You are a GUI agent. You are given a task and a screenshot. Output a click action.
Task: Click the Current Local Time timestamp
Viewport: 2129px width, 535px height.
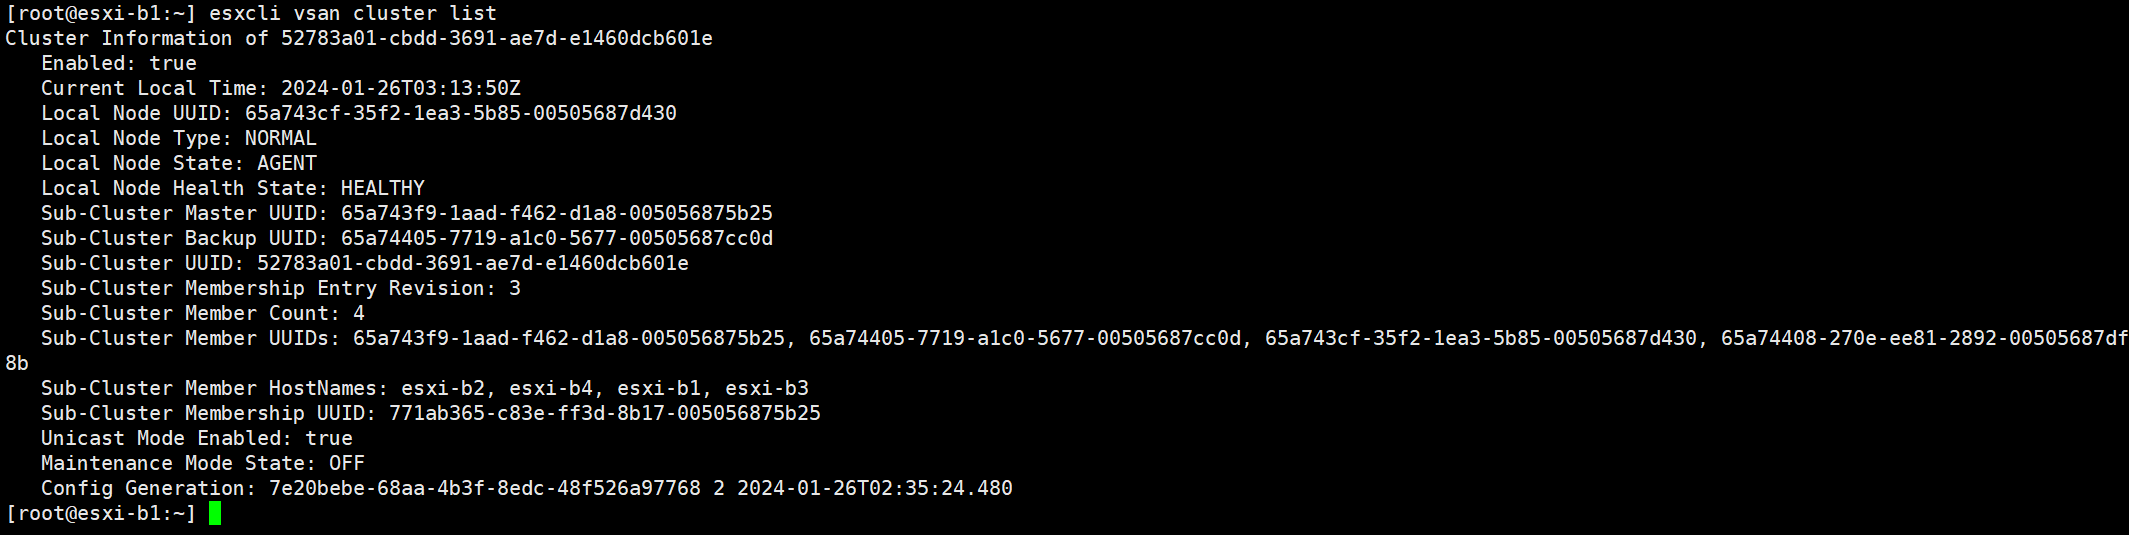coord(401,88)
